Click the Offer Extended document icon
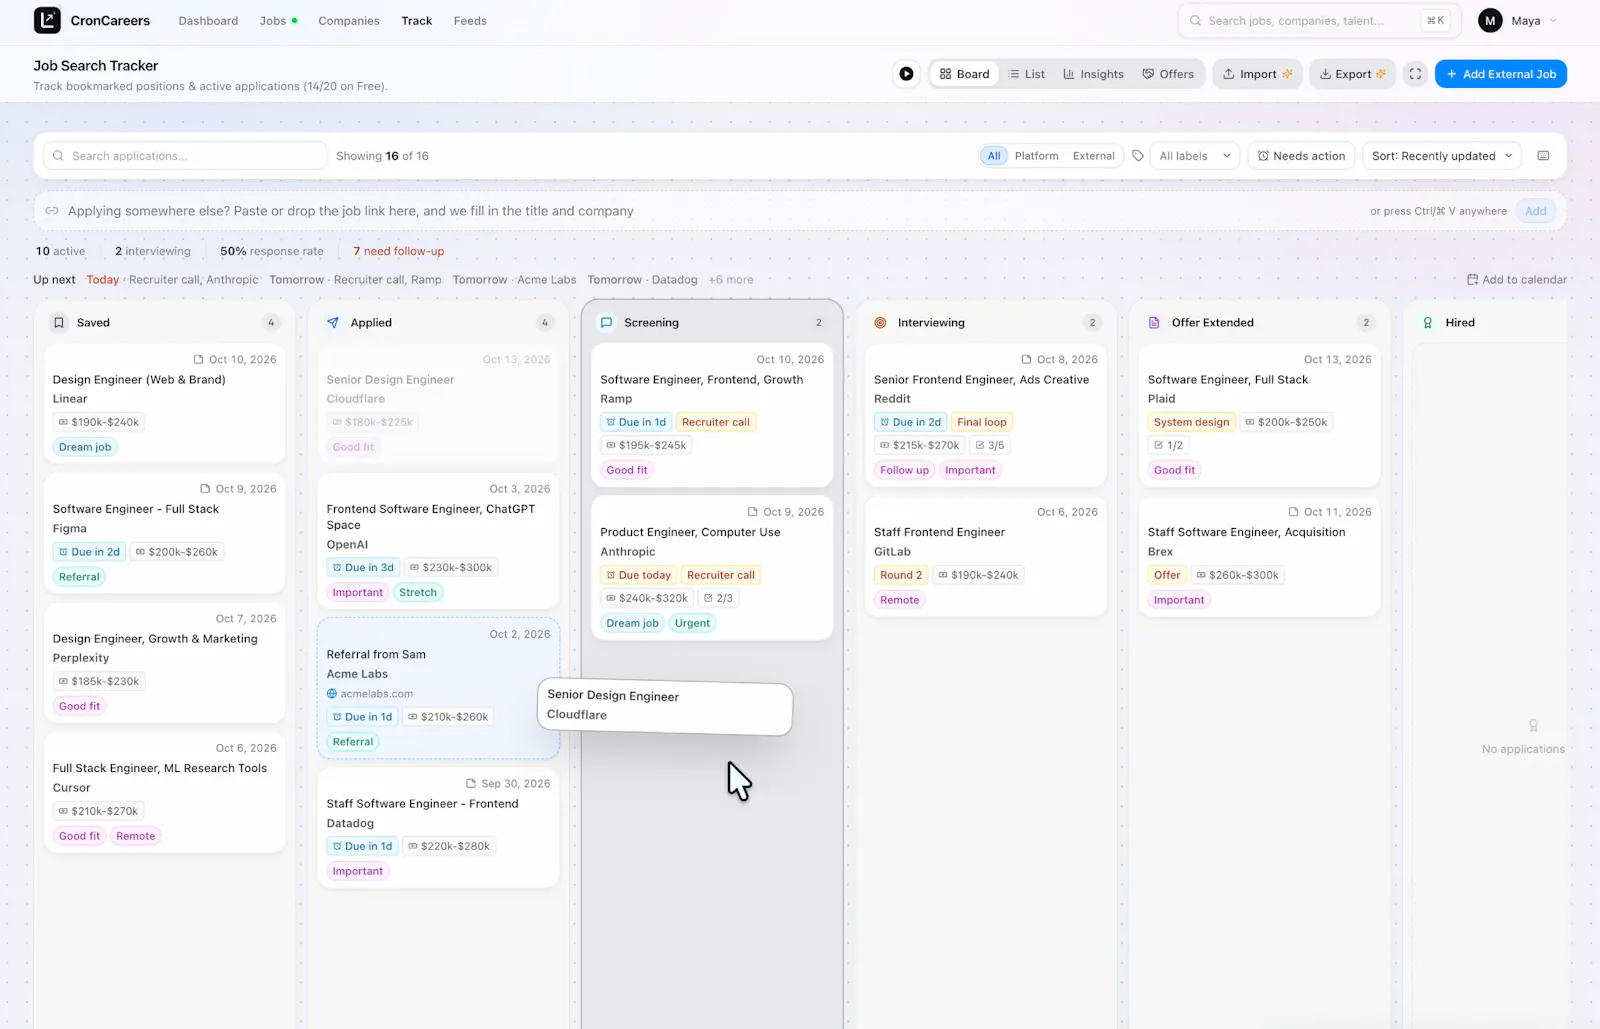 [x=1154, y=323]
